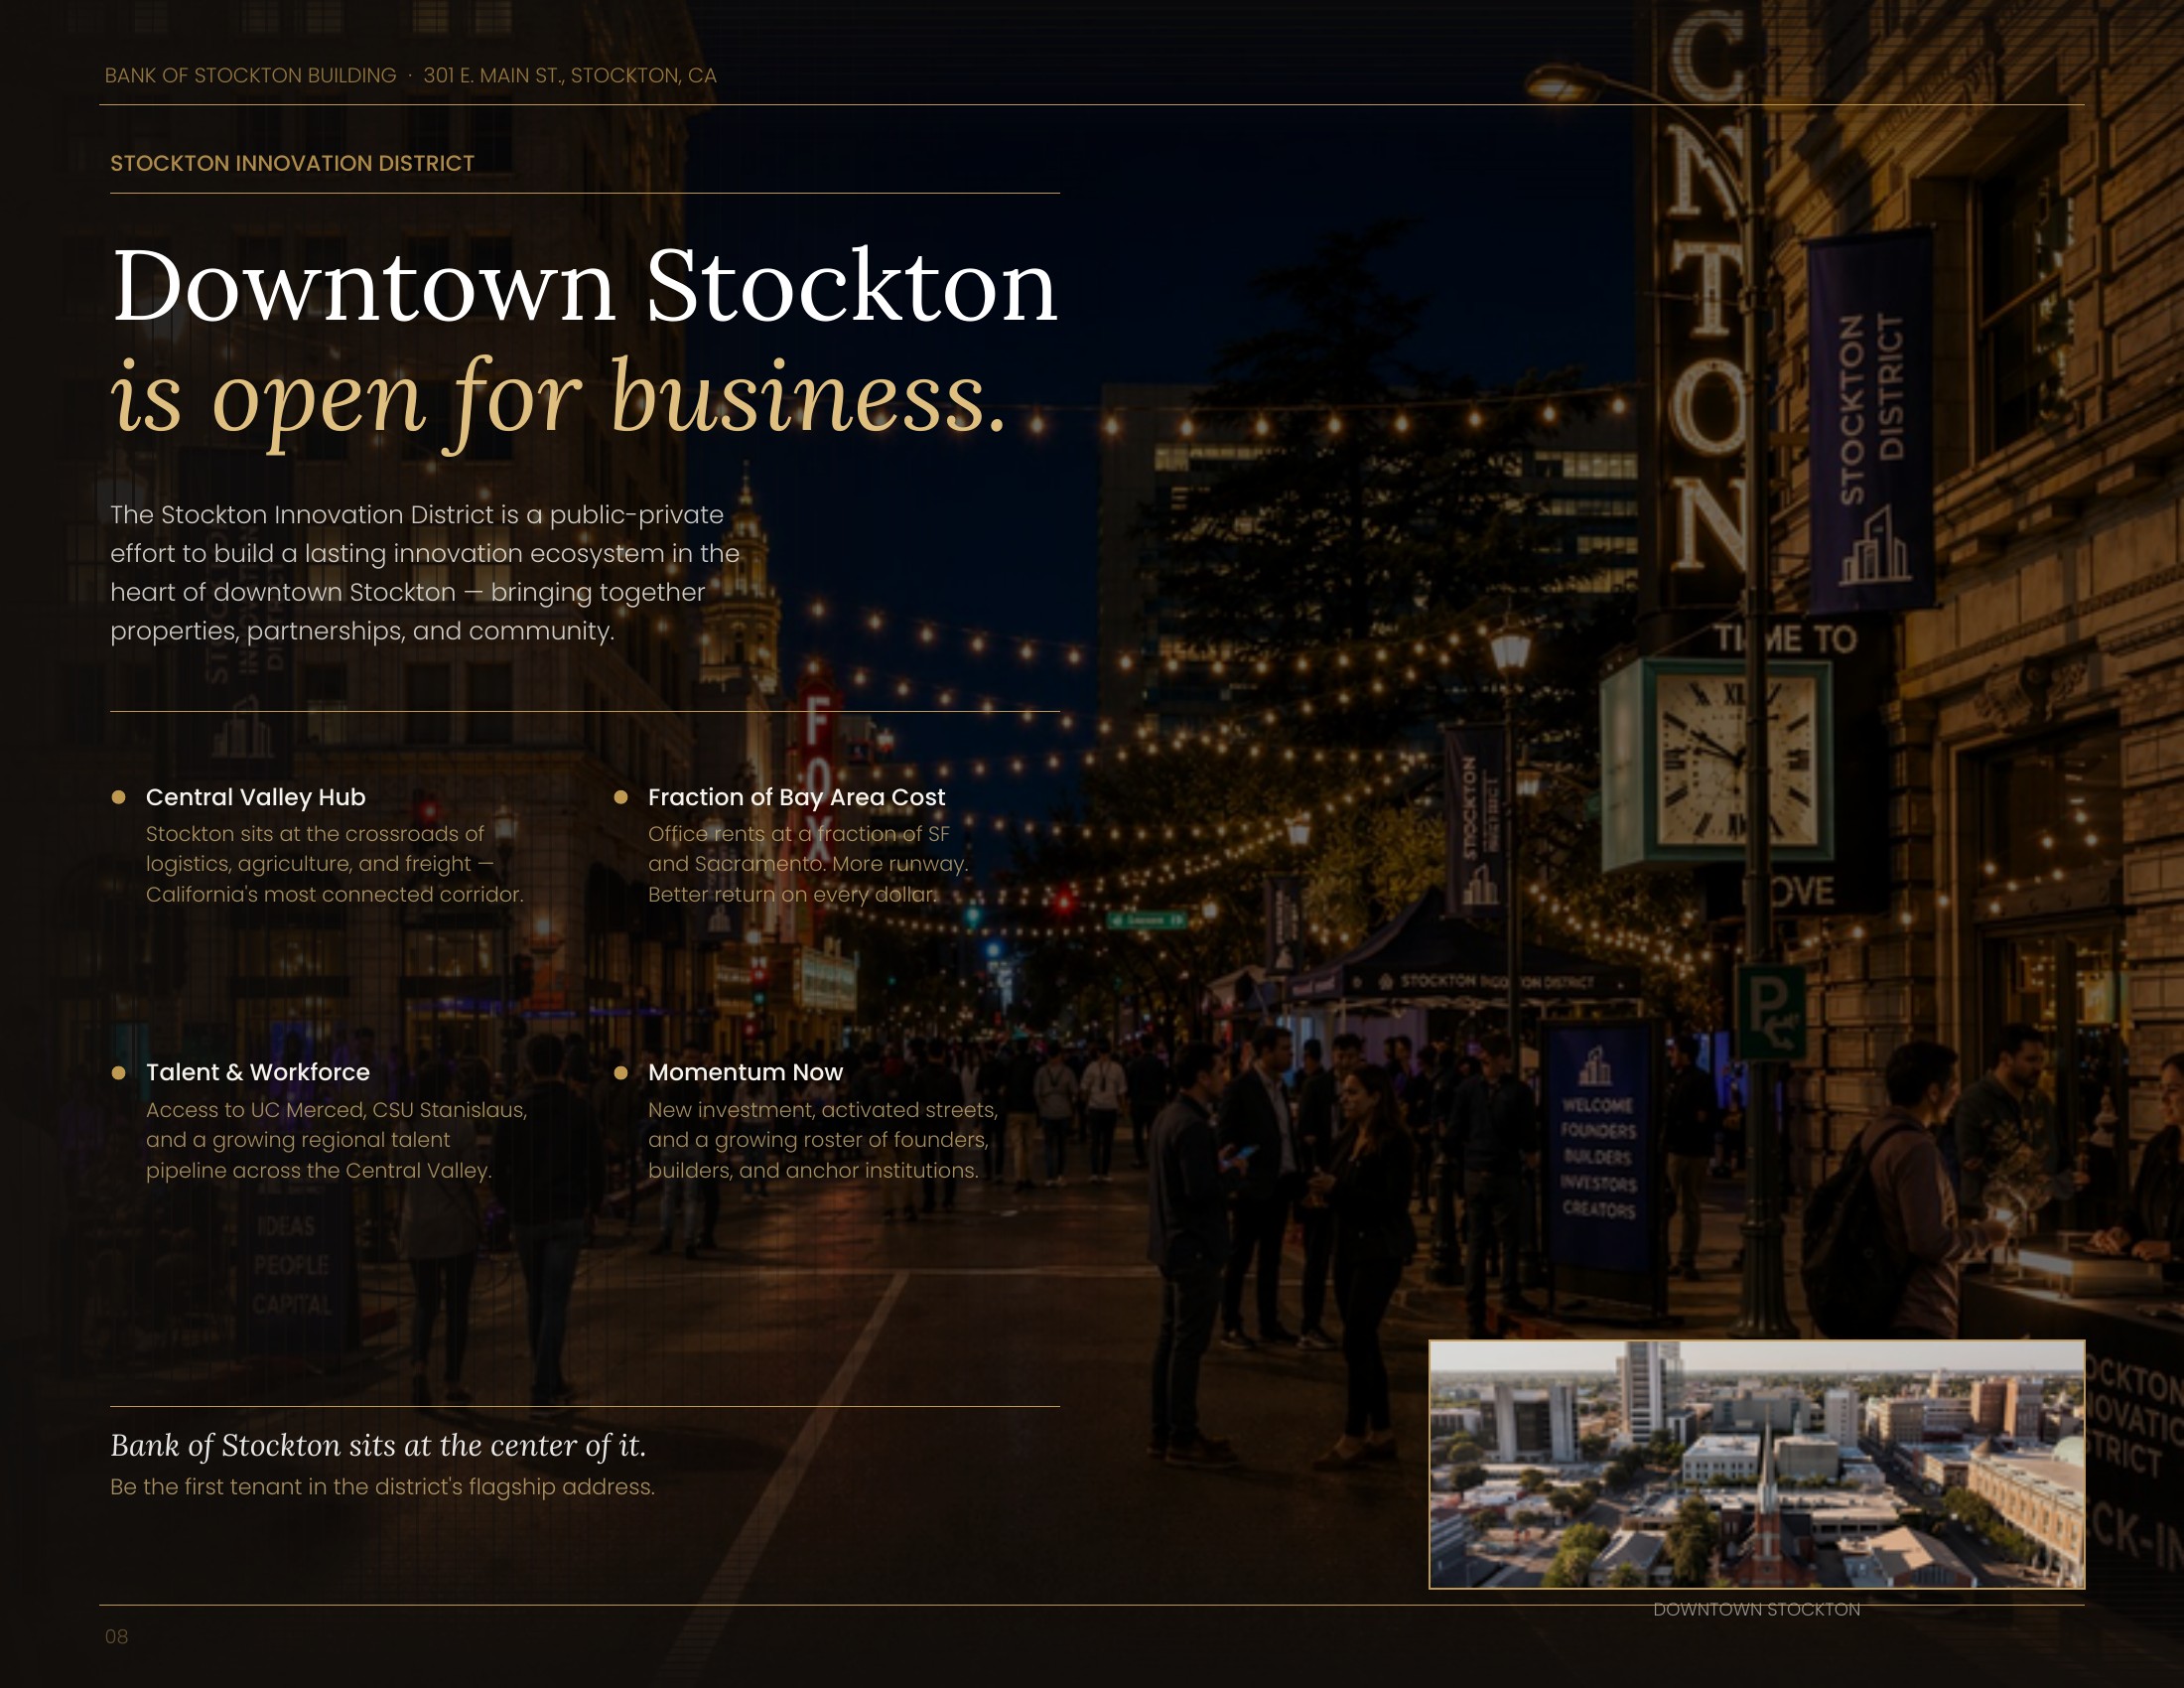Click the "STOCKTON INNOVATION DISTRICT" section label
2184x1688 pixels.
[x=292, y=163]
